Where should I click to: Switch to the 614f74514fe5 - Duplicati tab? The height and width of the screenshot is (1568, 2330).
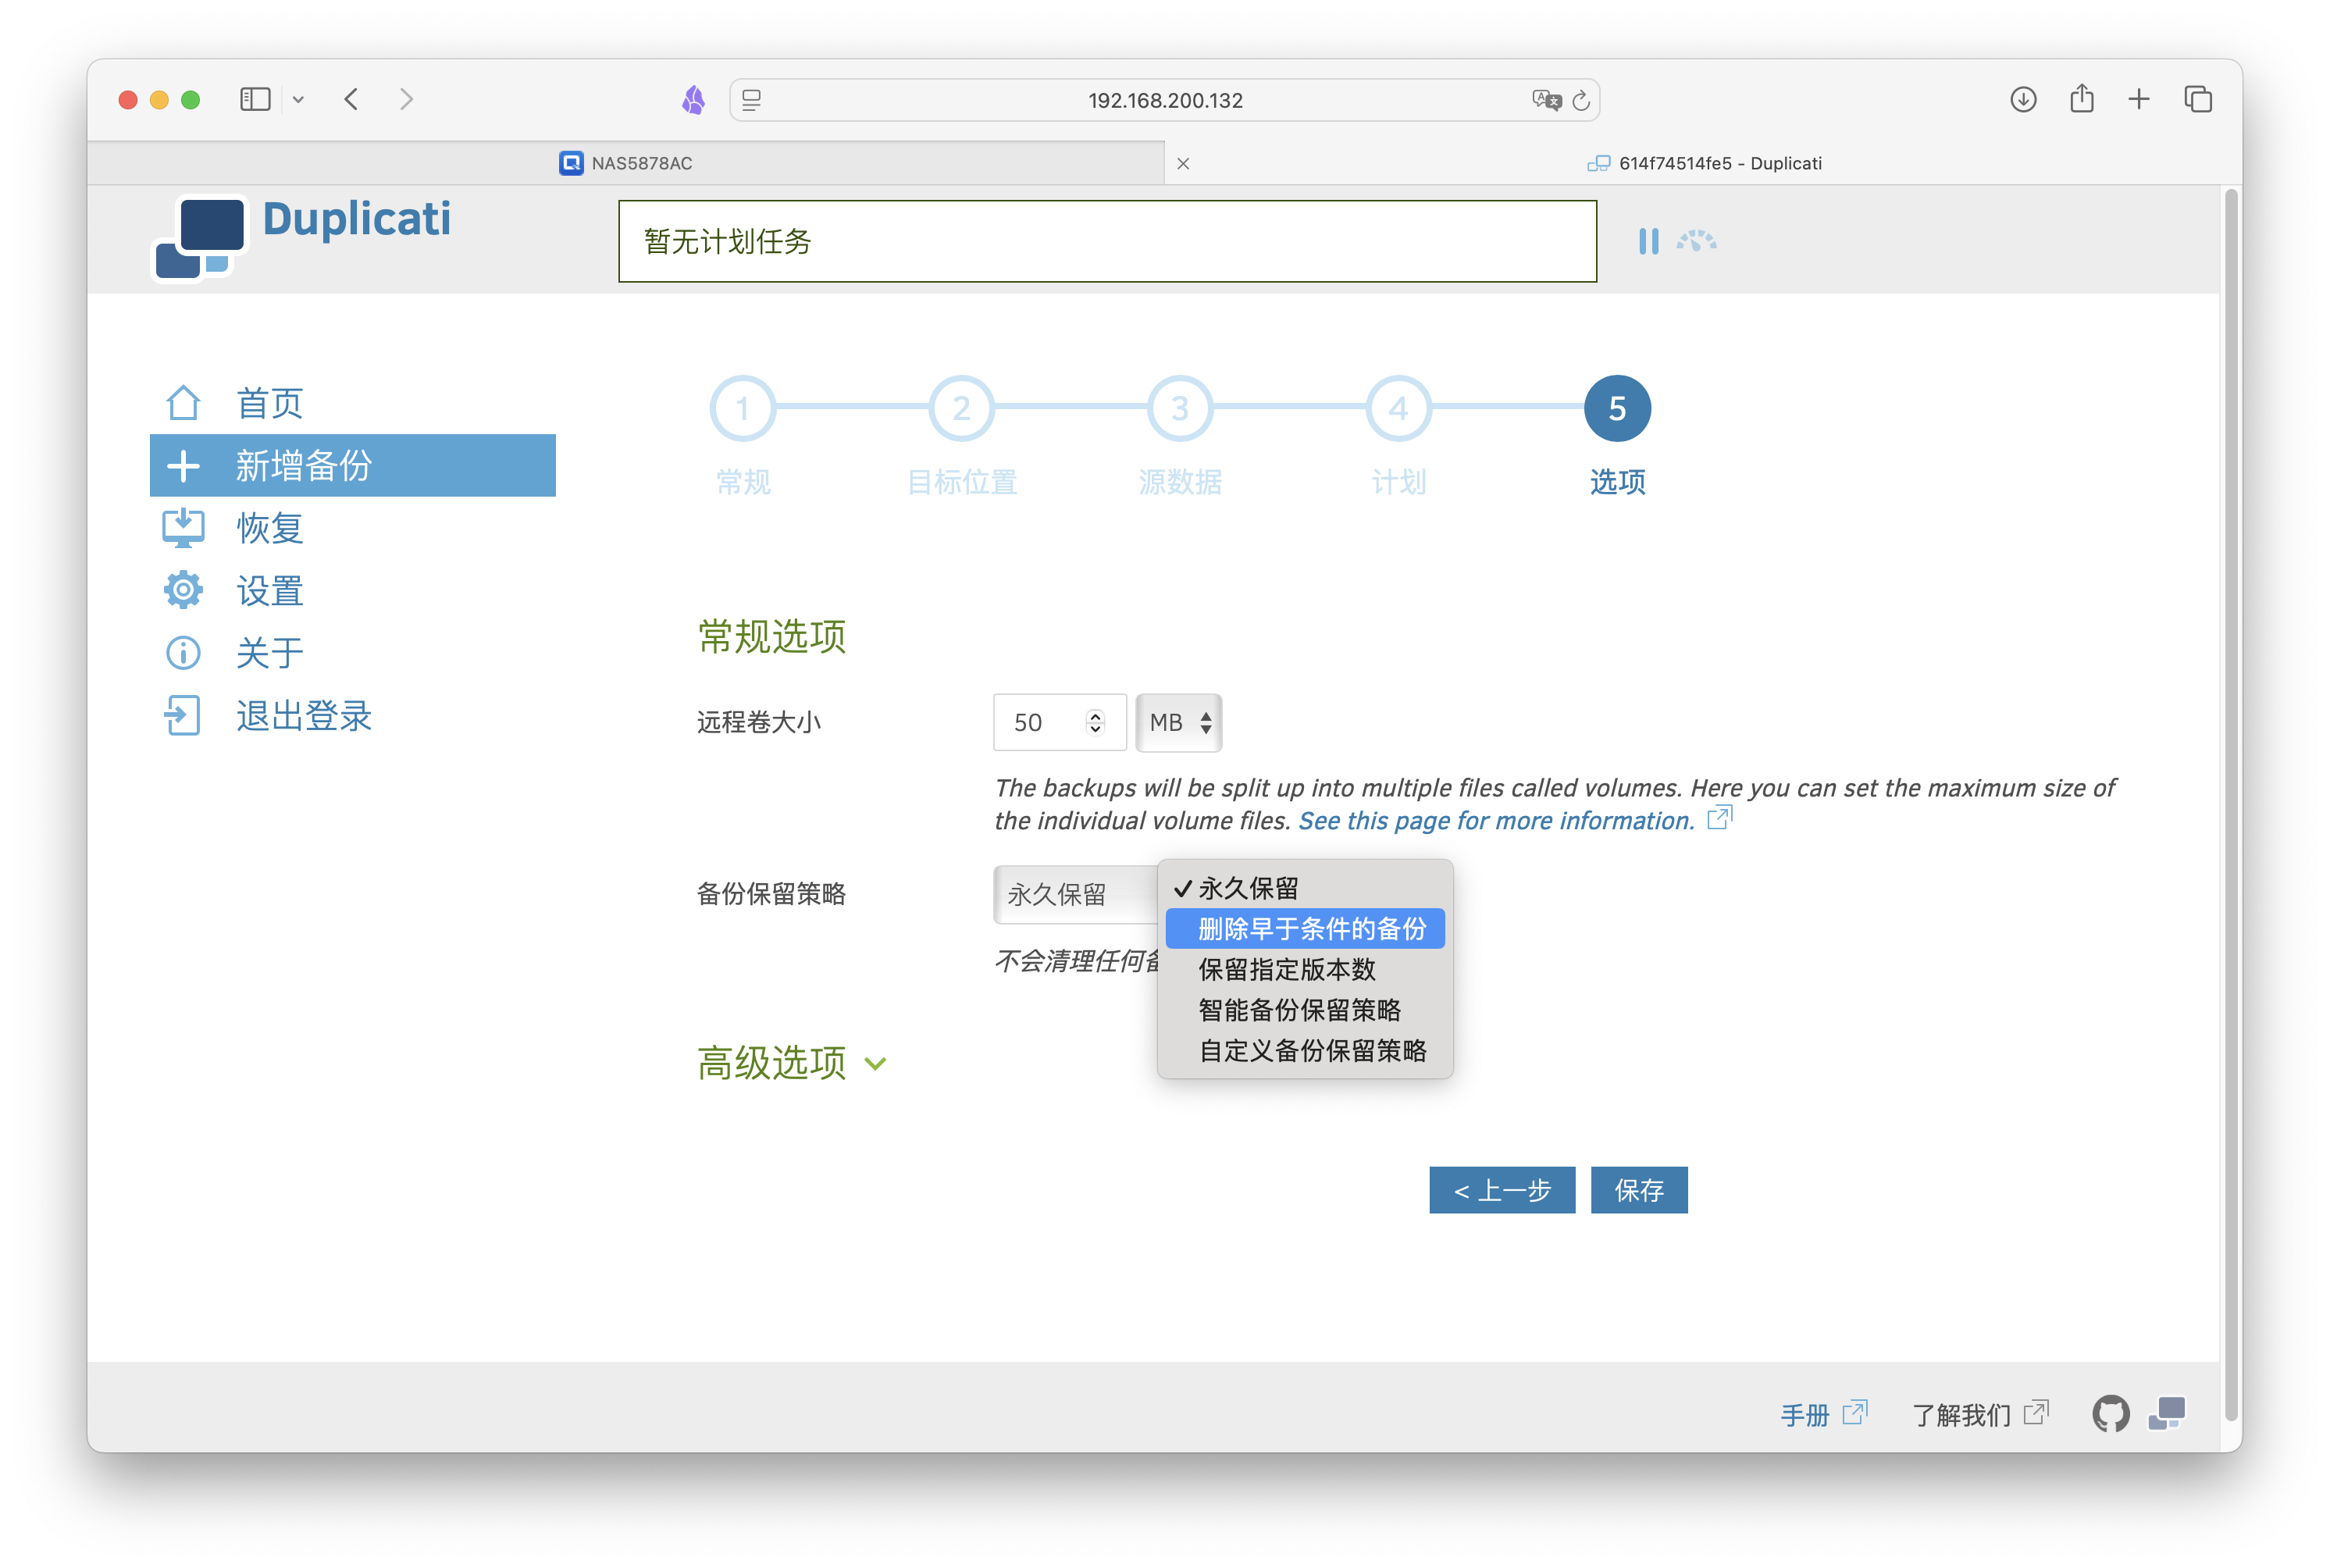click(x=1704, y=163)
